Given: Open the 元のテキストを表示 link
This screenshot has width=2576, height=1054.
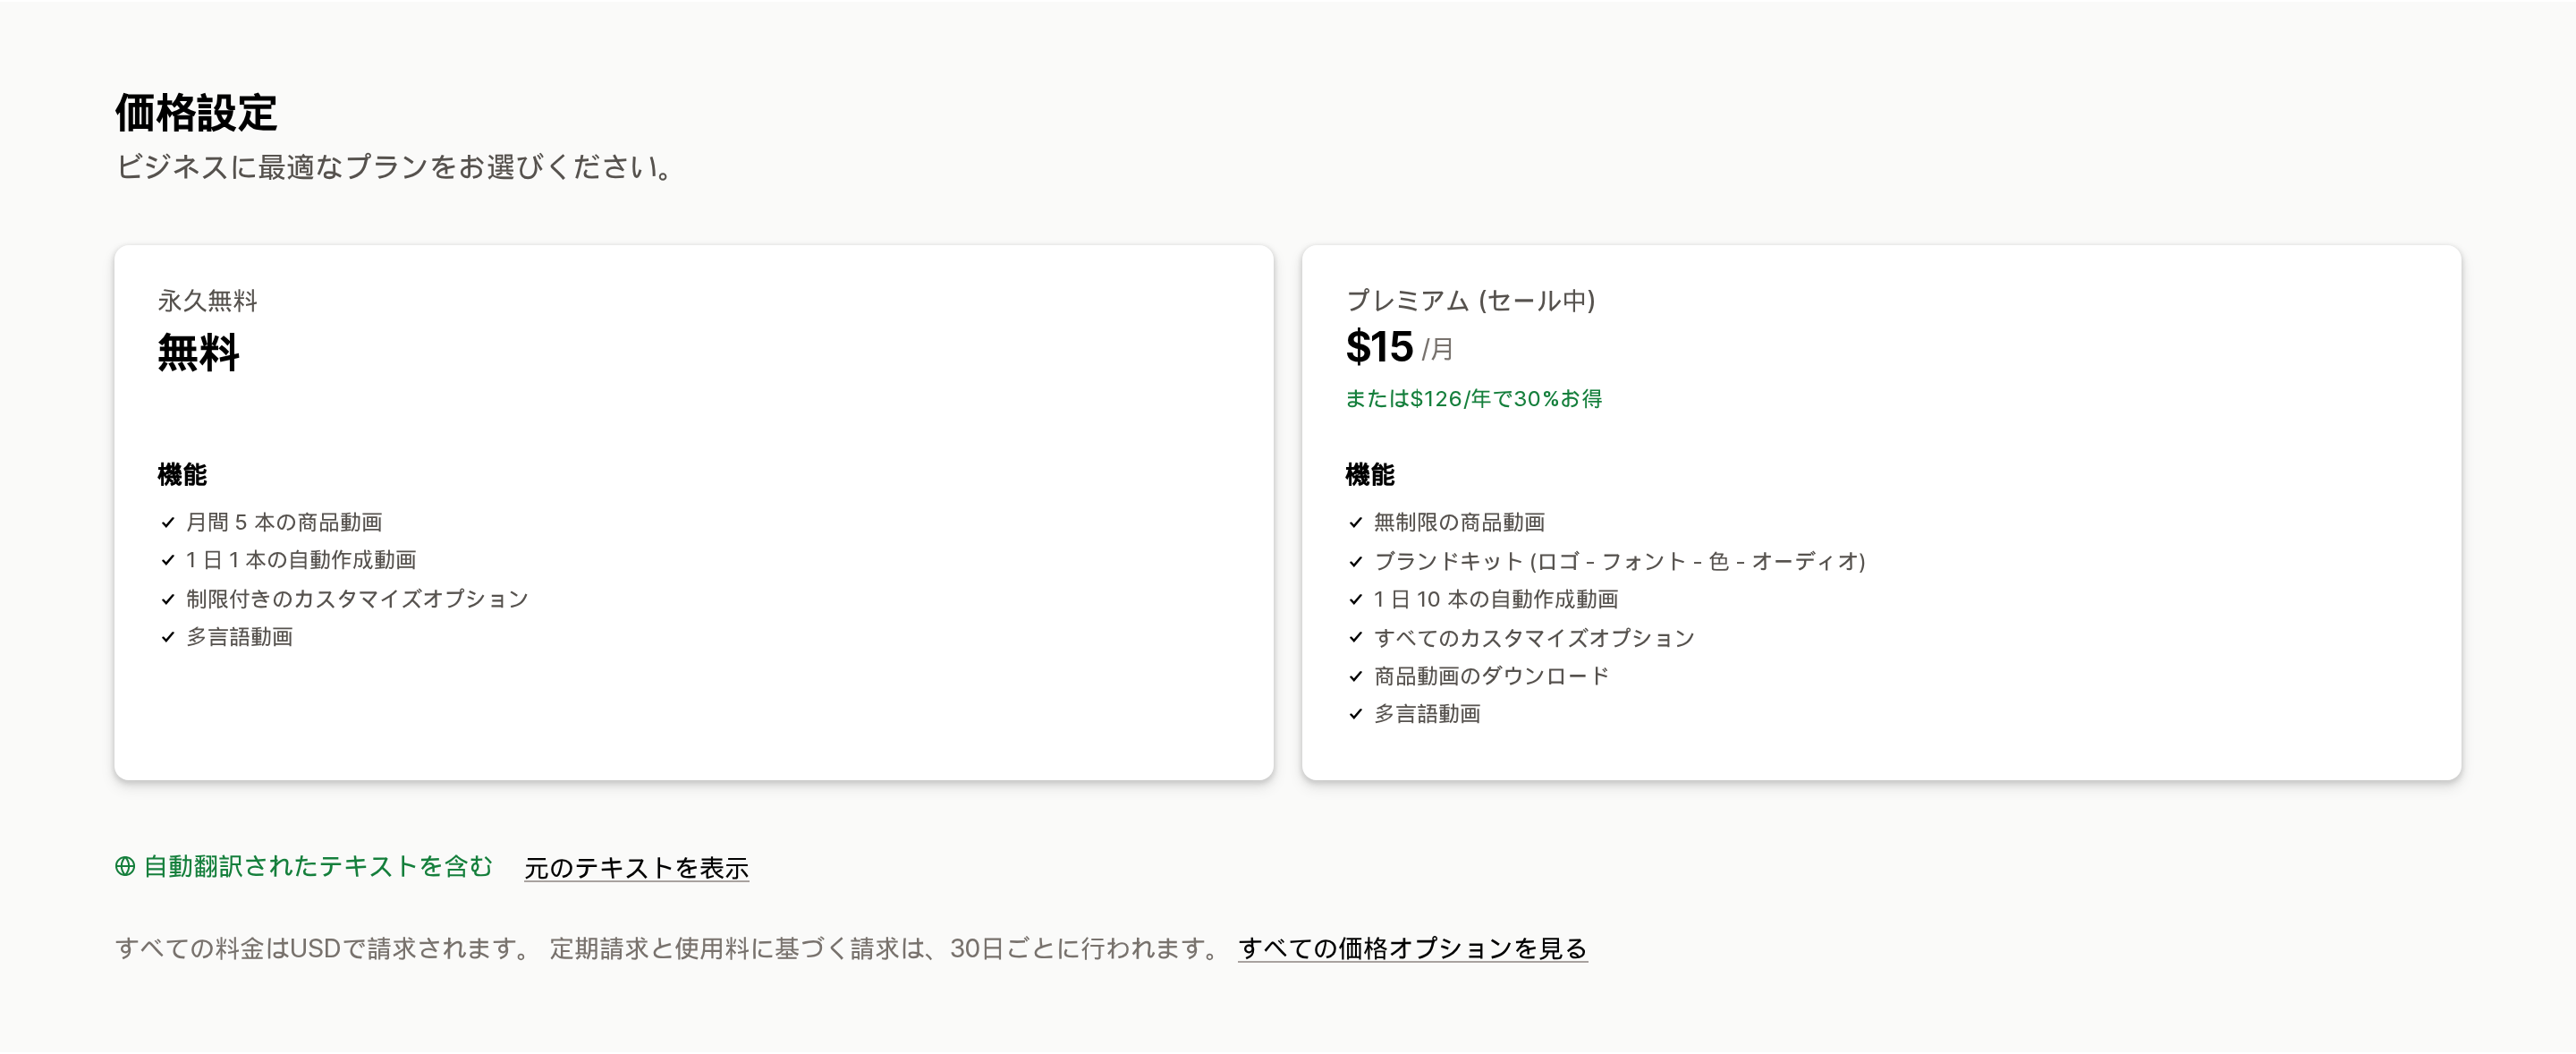Looking at the screenshot, I should click(636, 868).
